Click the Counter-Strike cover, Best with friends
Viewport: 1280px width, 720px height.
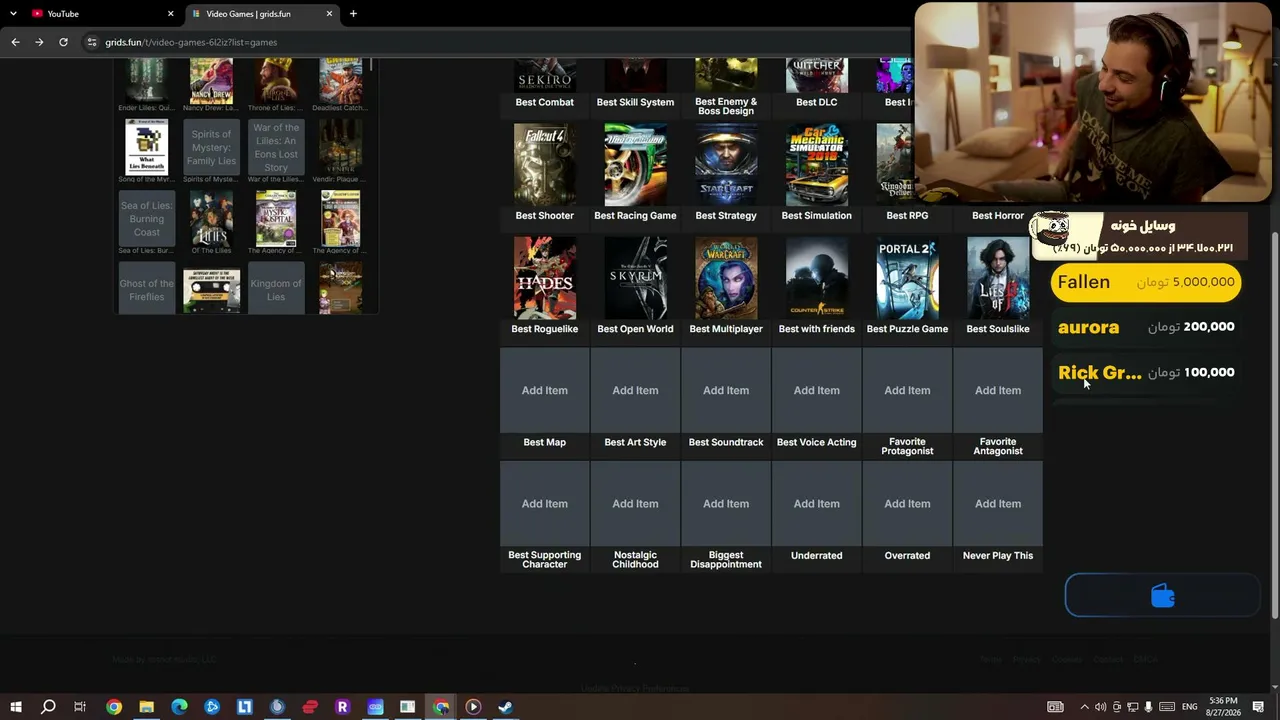tap(816, 278)
